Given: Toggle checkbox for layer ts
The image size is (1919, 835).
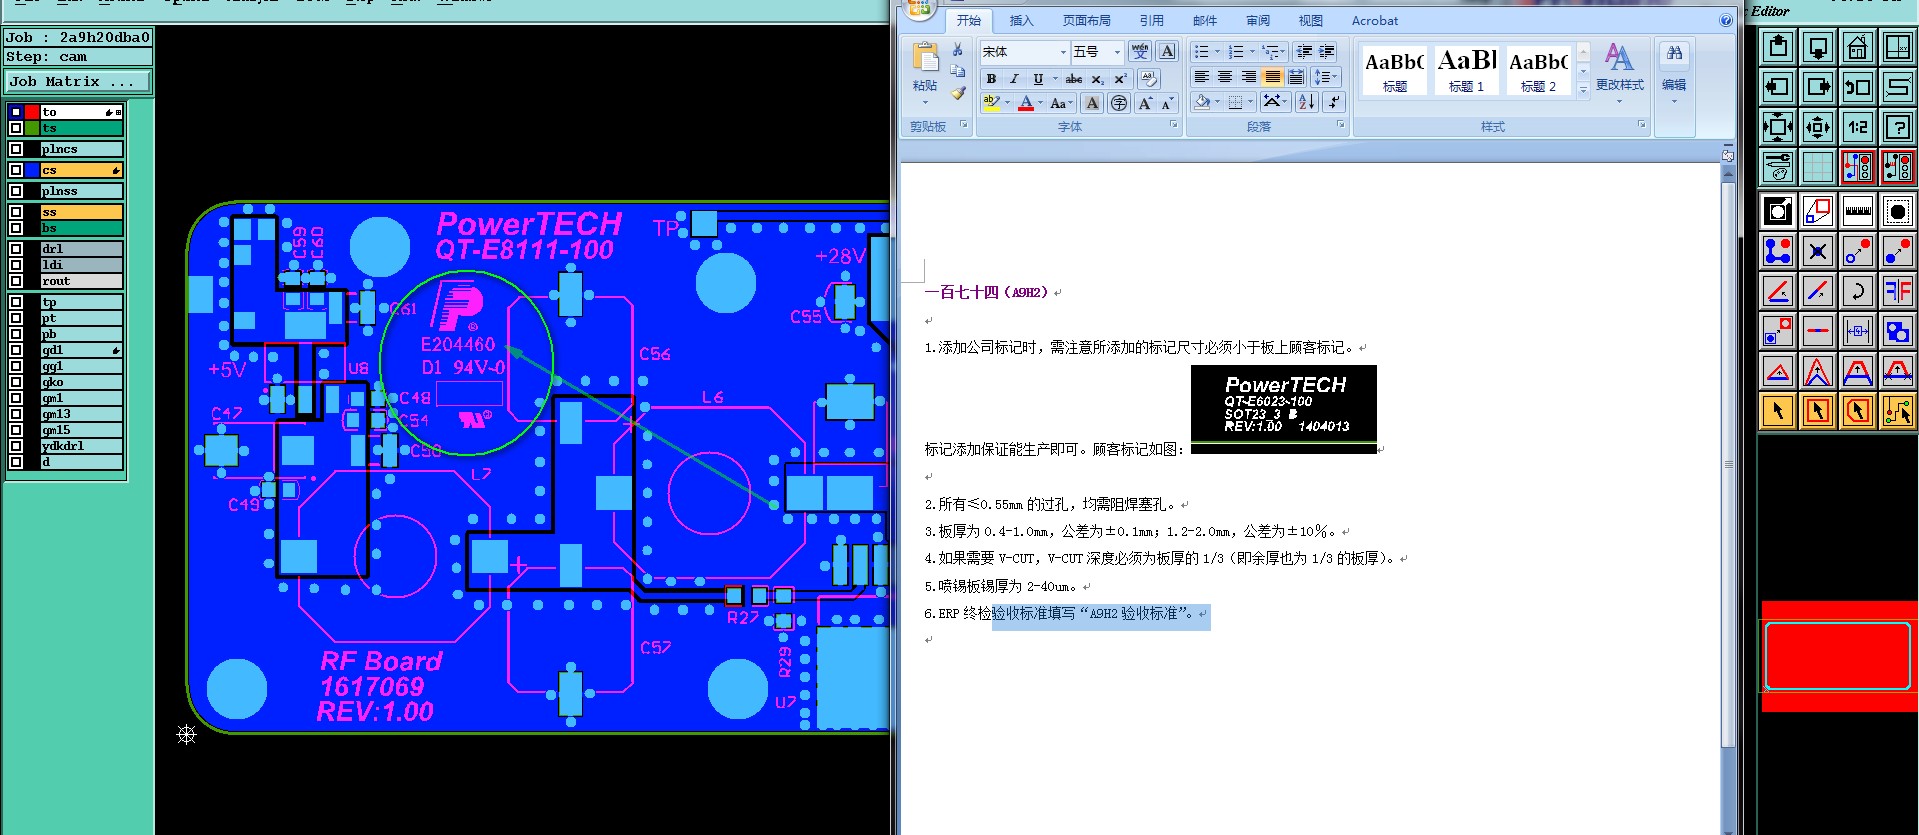Looking at the screenshot, I should [x=16, y=128].
